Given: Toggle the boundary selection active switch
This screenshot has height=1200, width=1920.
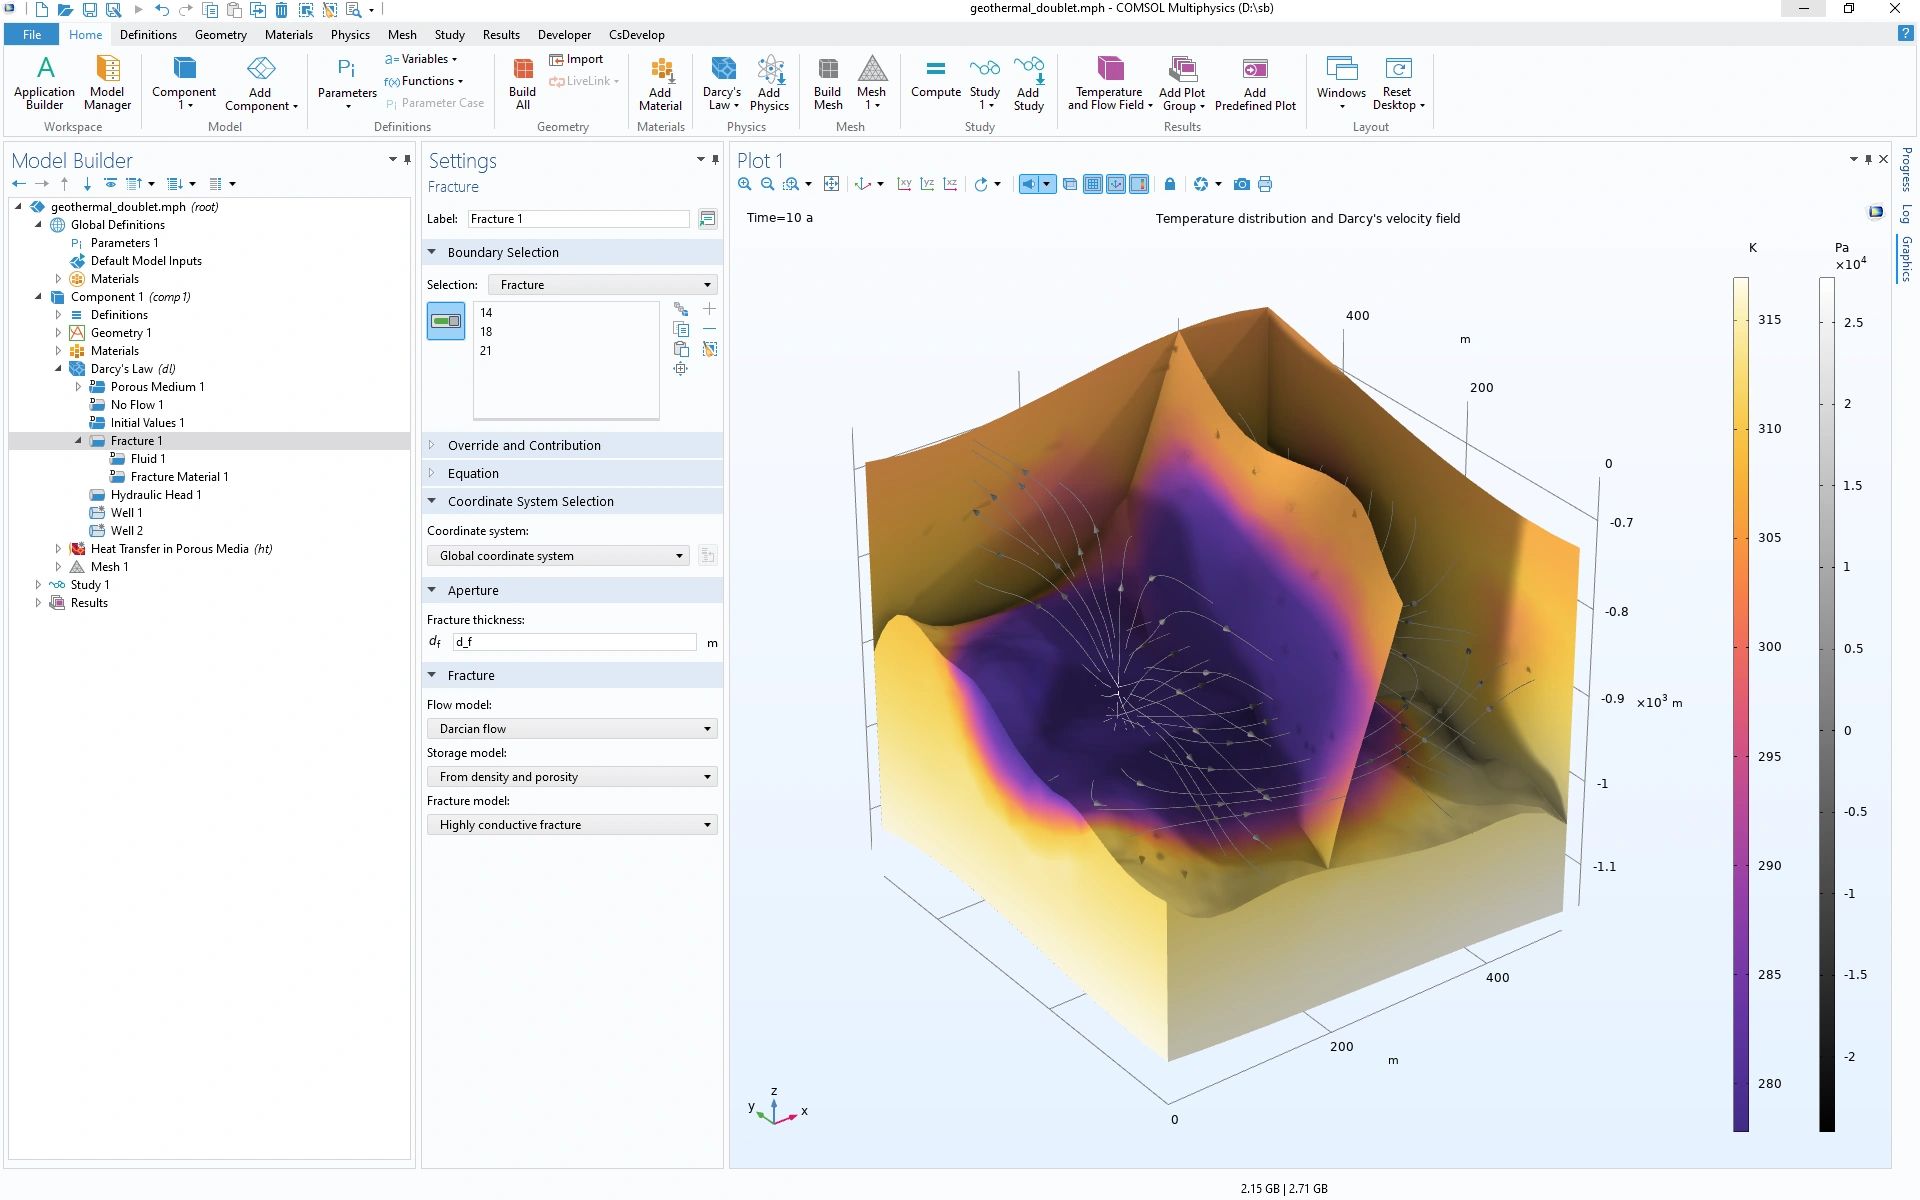Looking at the screenshot, I should (446, 321).
